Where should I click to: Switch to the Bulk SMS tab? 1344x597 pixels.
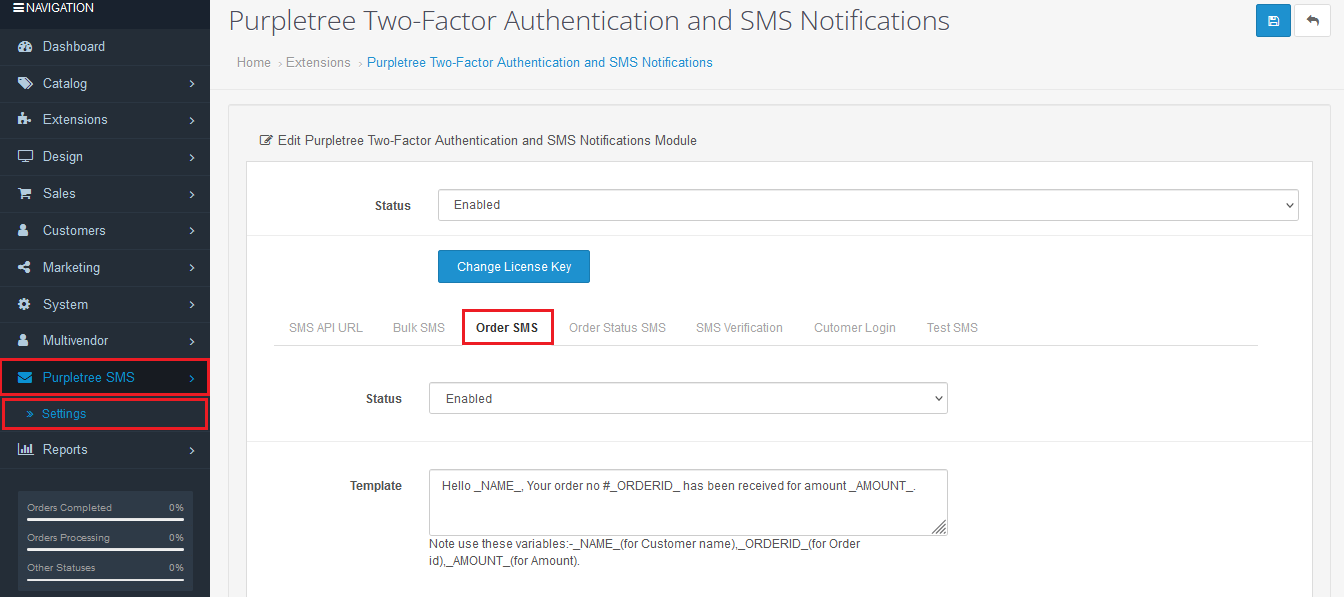pos(419,328)
